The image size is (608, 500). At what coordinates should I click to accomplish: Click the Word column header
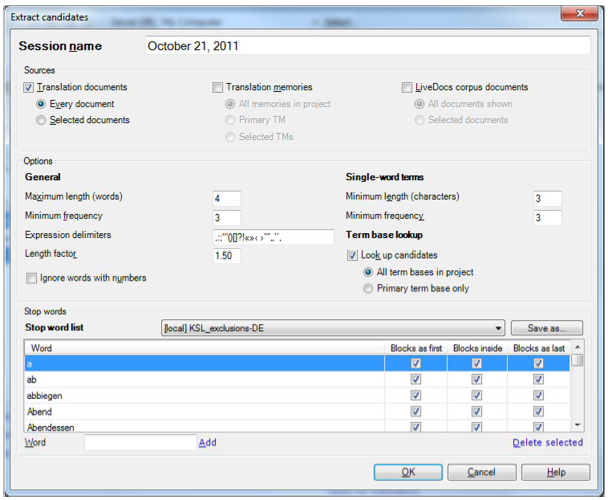[x=204, y=348]
